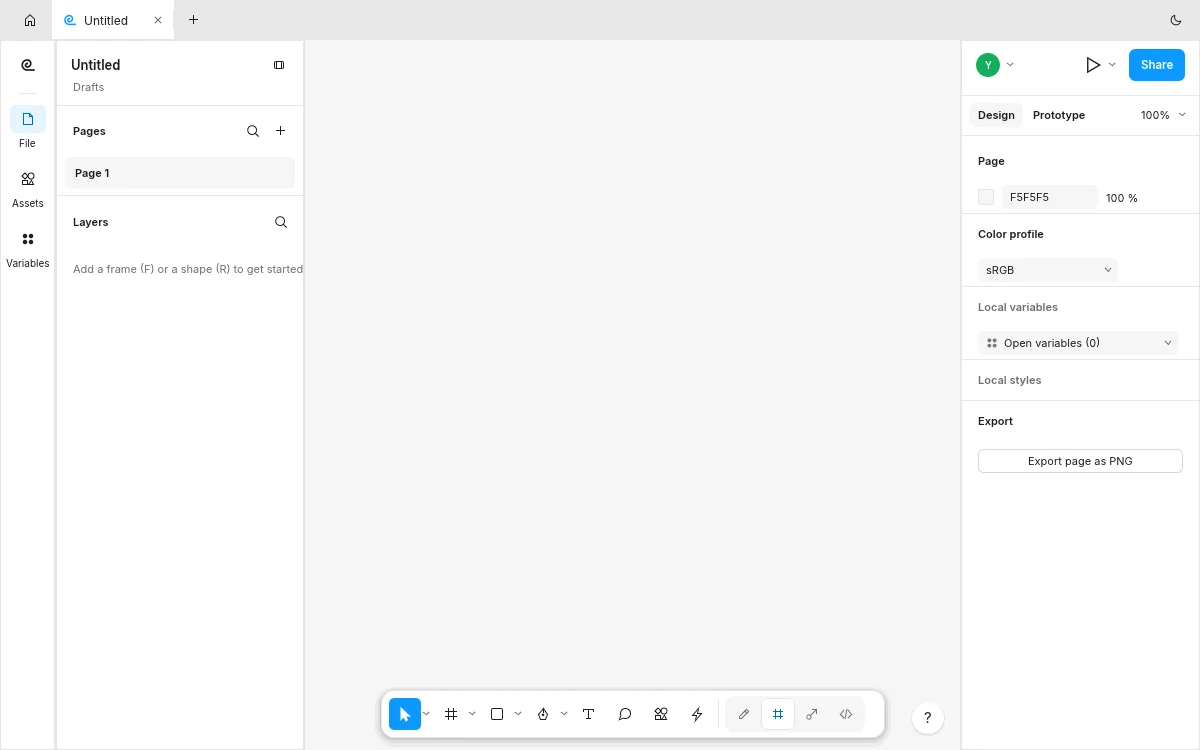Expand present options chevron
This screenshot has width=1200, height=750.
(1112, 65)
